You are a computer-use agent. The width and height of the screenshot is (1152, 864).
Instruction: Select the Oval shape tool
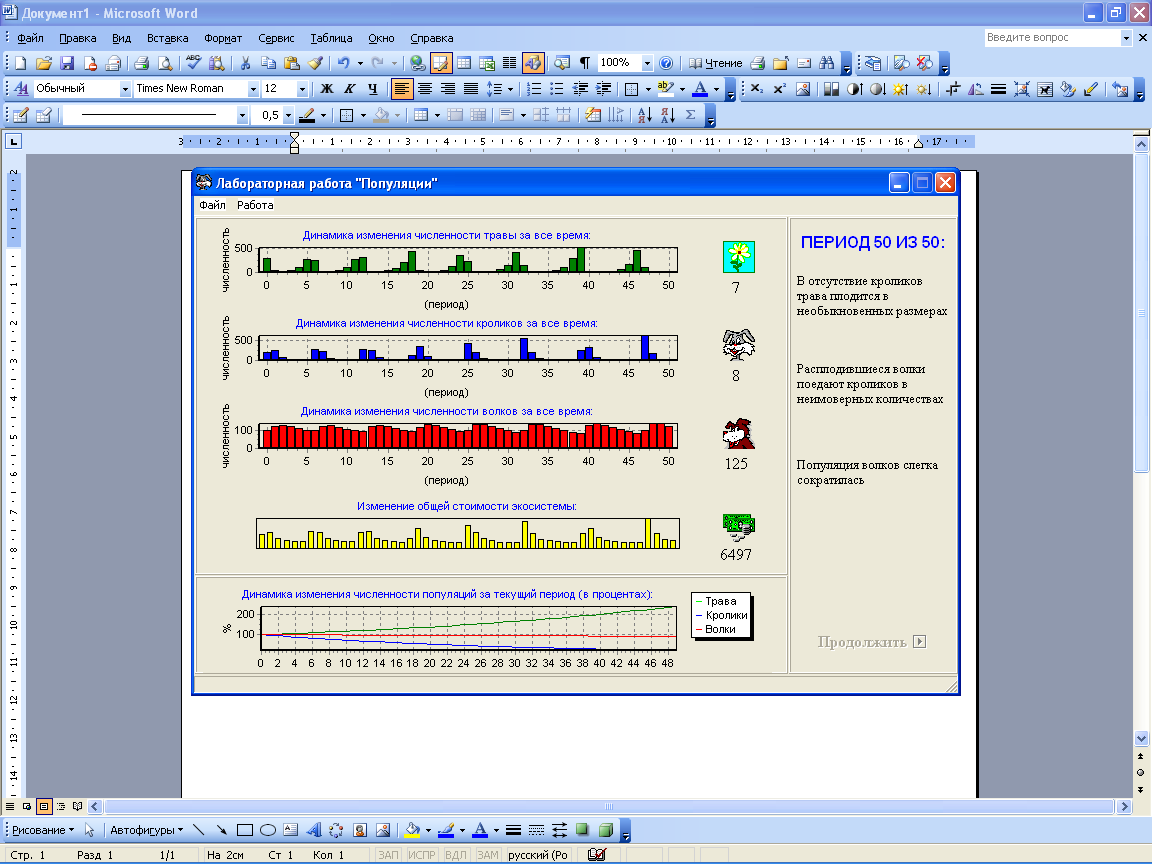coord(268,830)
